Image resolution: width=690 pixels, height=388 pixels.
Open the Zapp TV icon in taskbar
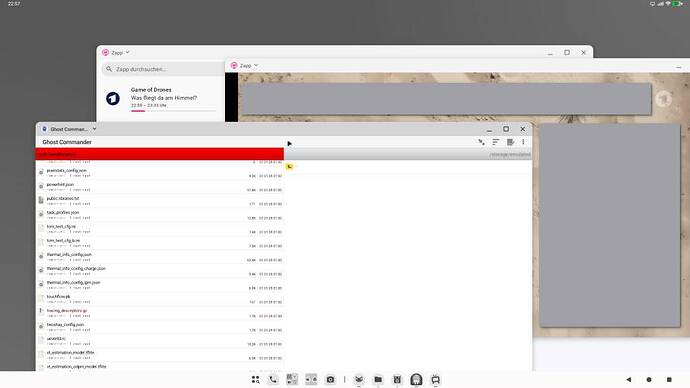click(436, 380)
